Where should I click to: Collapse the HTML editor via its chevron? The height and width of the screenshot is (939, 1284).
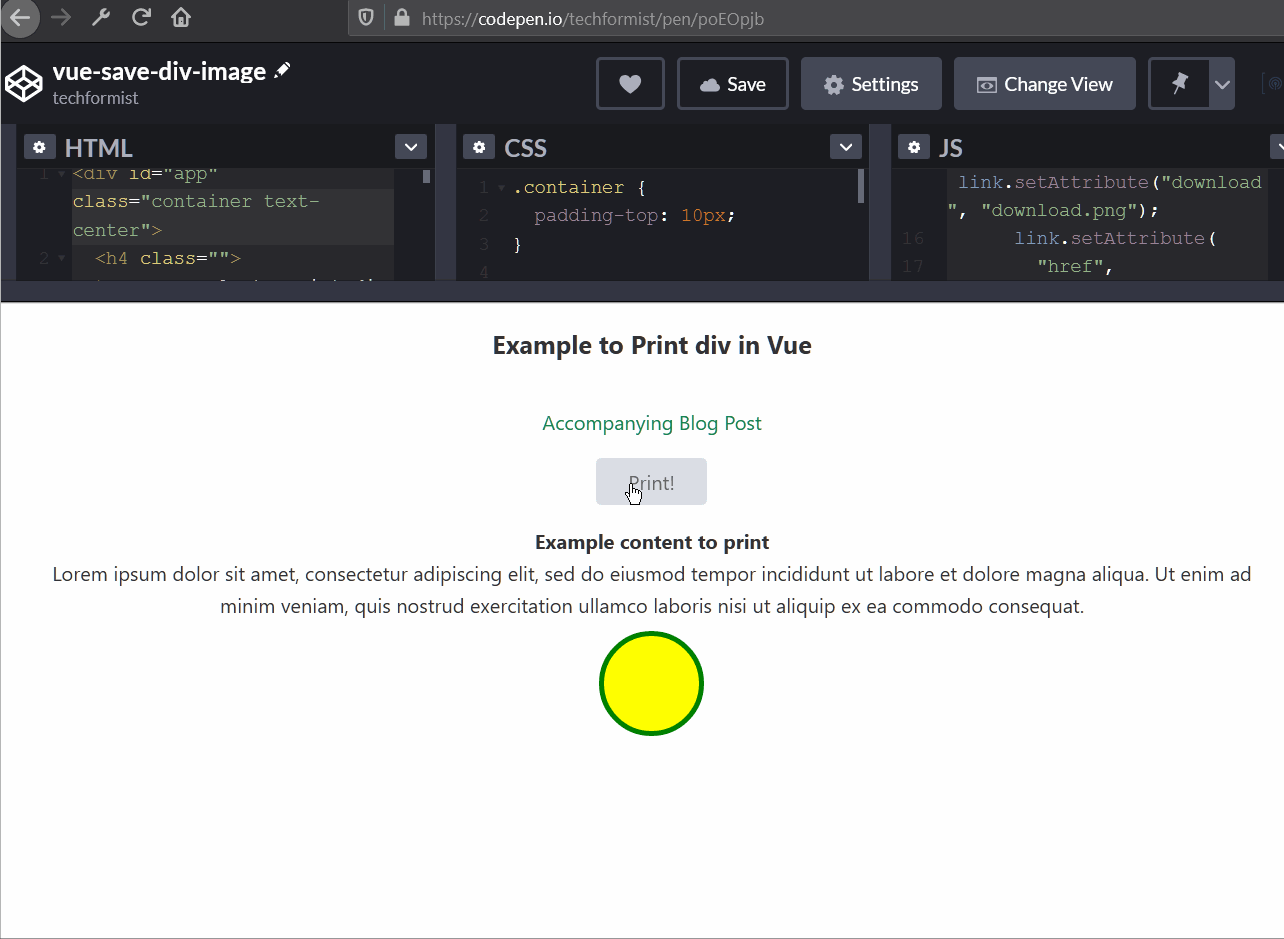(410, 146)
